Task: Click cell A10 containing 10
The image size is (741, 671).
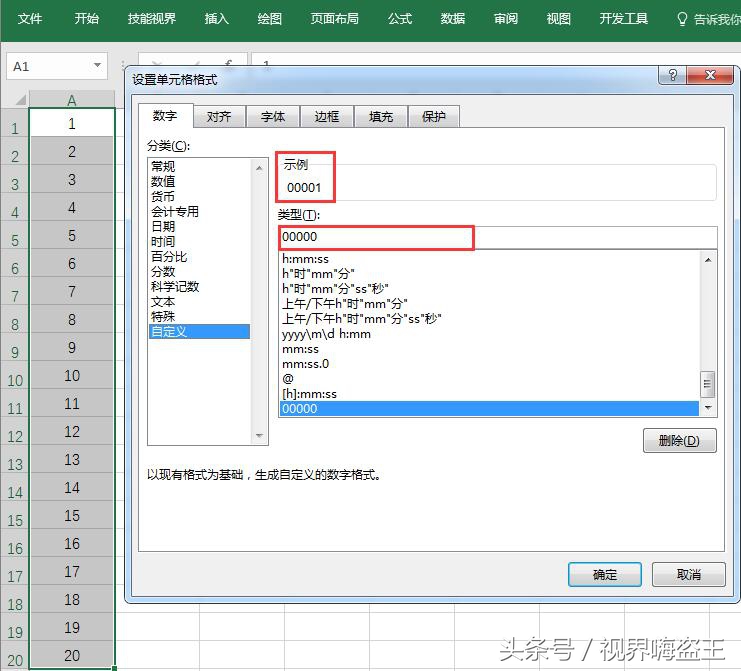Action: click(x=72, y=376)
